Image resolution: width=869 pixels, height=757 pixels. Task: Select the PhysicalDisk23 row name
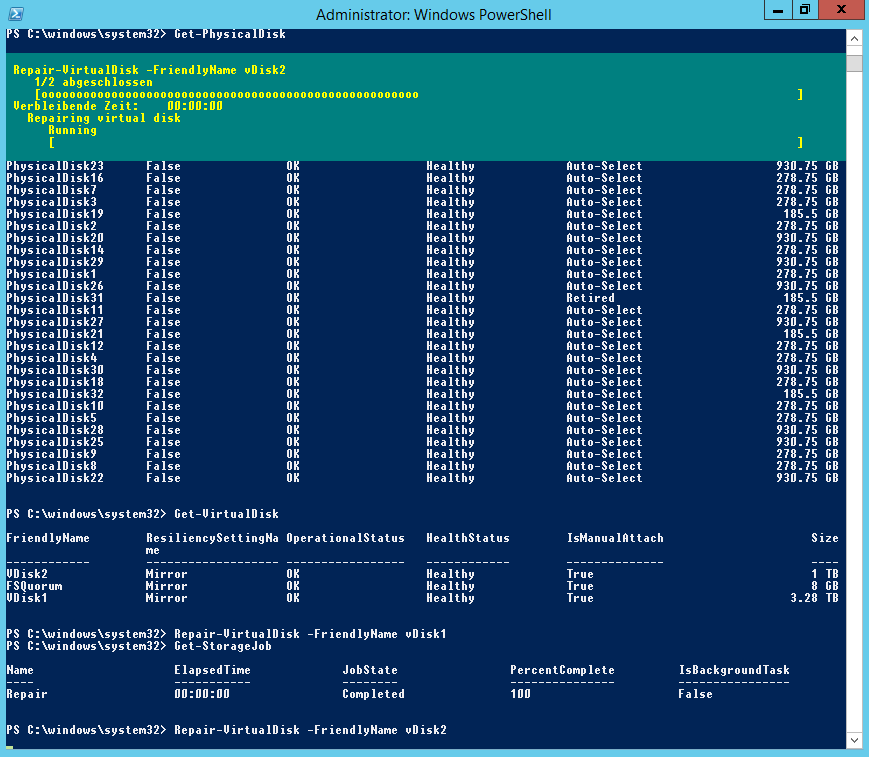click(x=55, y=166)
